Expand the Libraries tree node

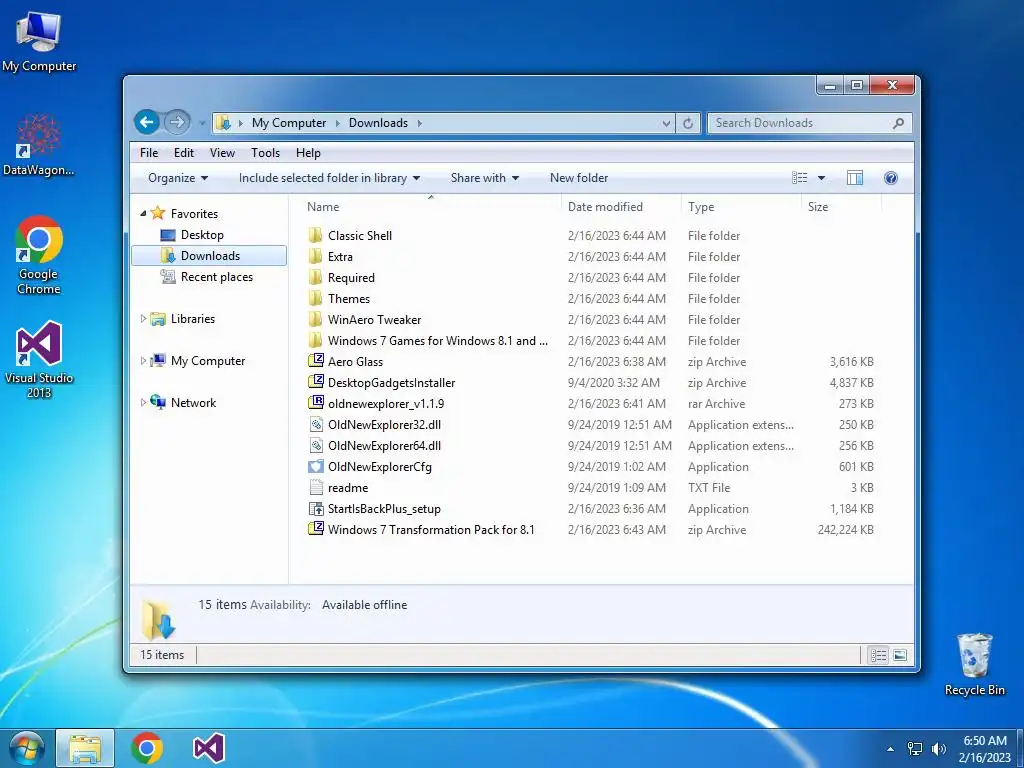point(143,319)
